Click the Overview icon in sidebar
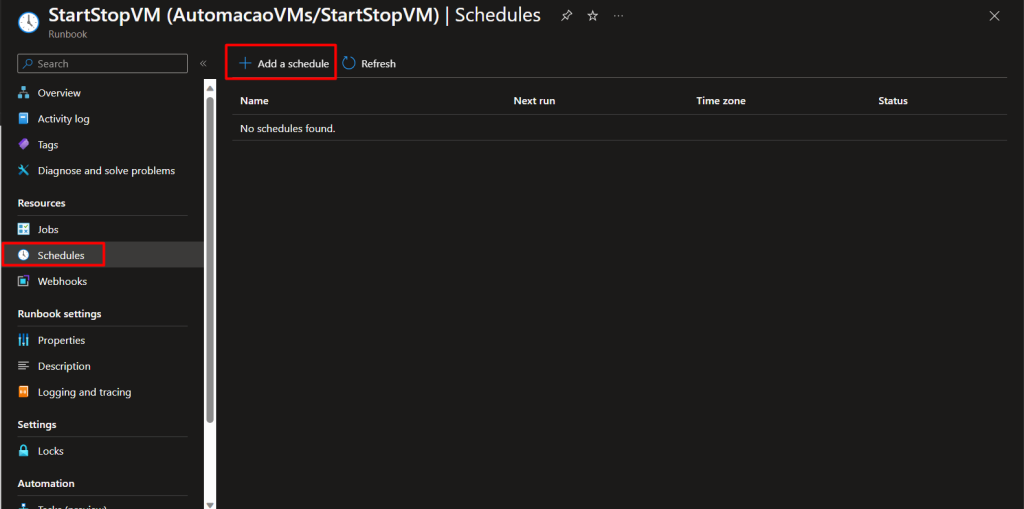 pos(24,93)
